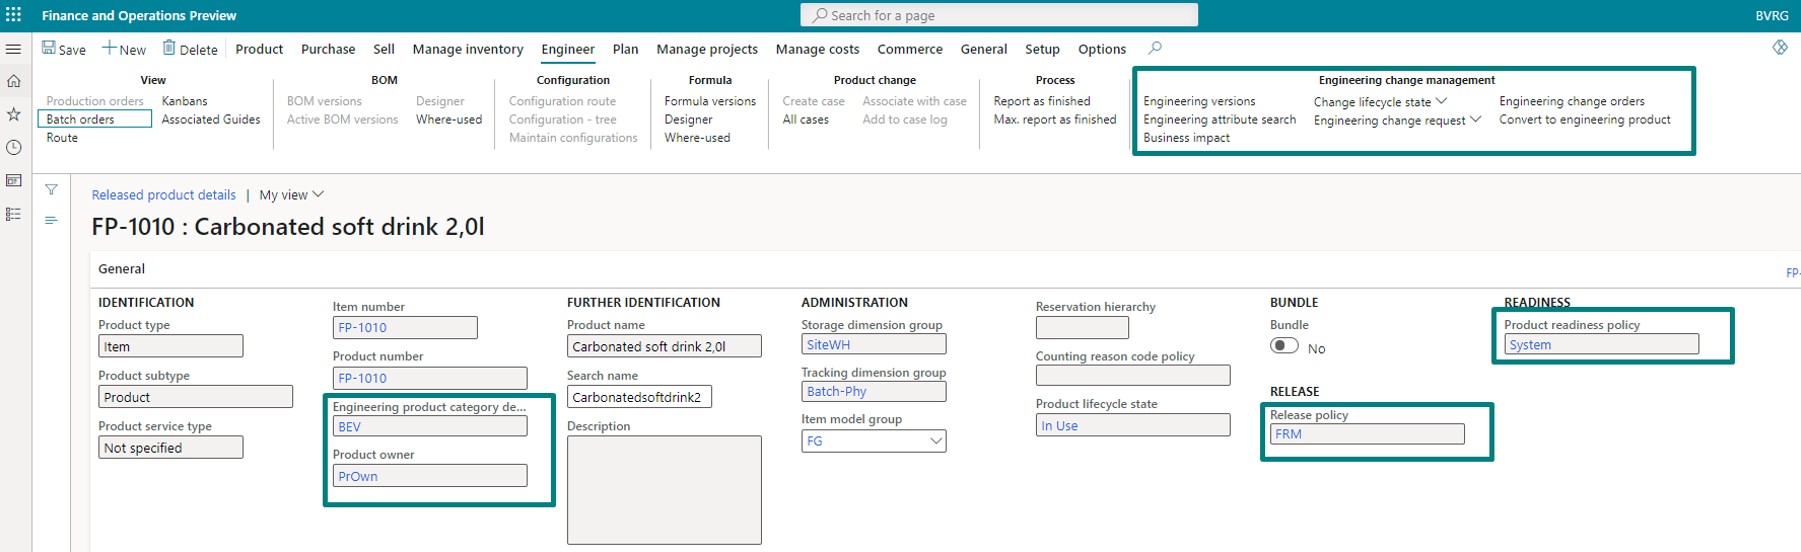Click the personalize diamond icon top right
The image size is (1801, 552).
click(1780, 47)
